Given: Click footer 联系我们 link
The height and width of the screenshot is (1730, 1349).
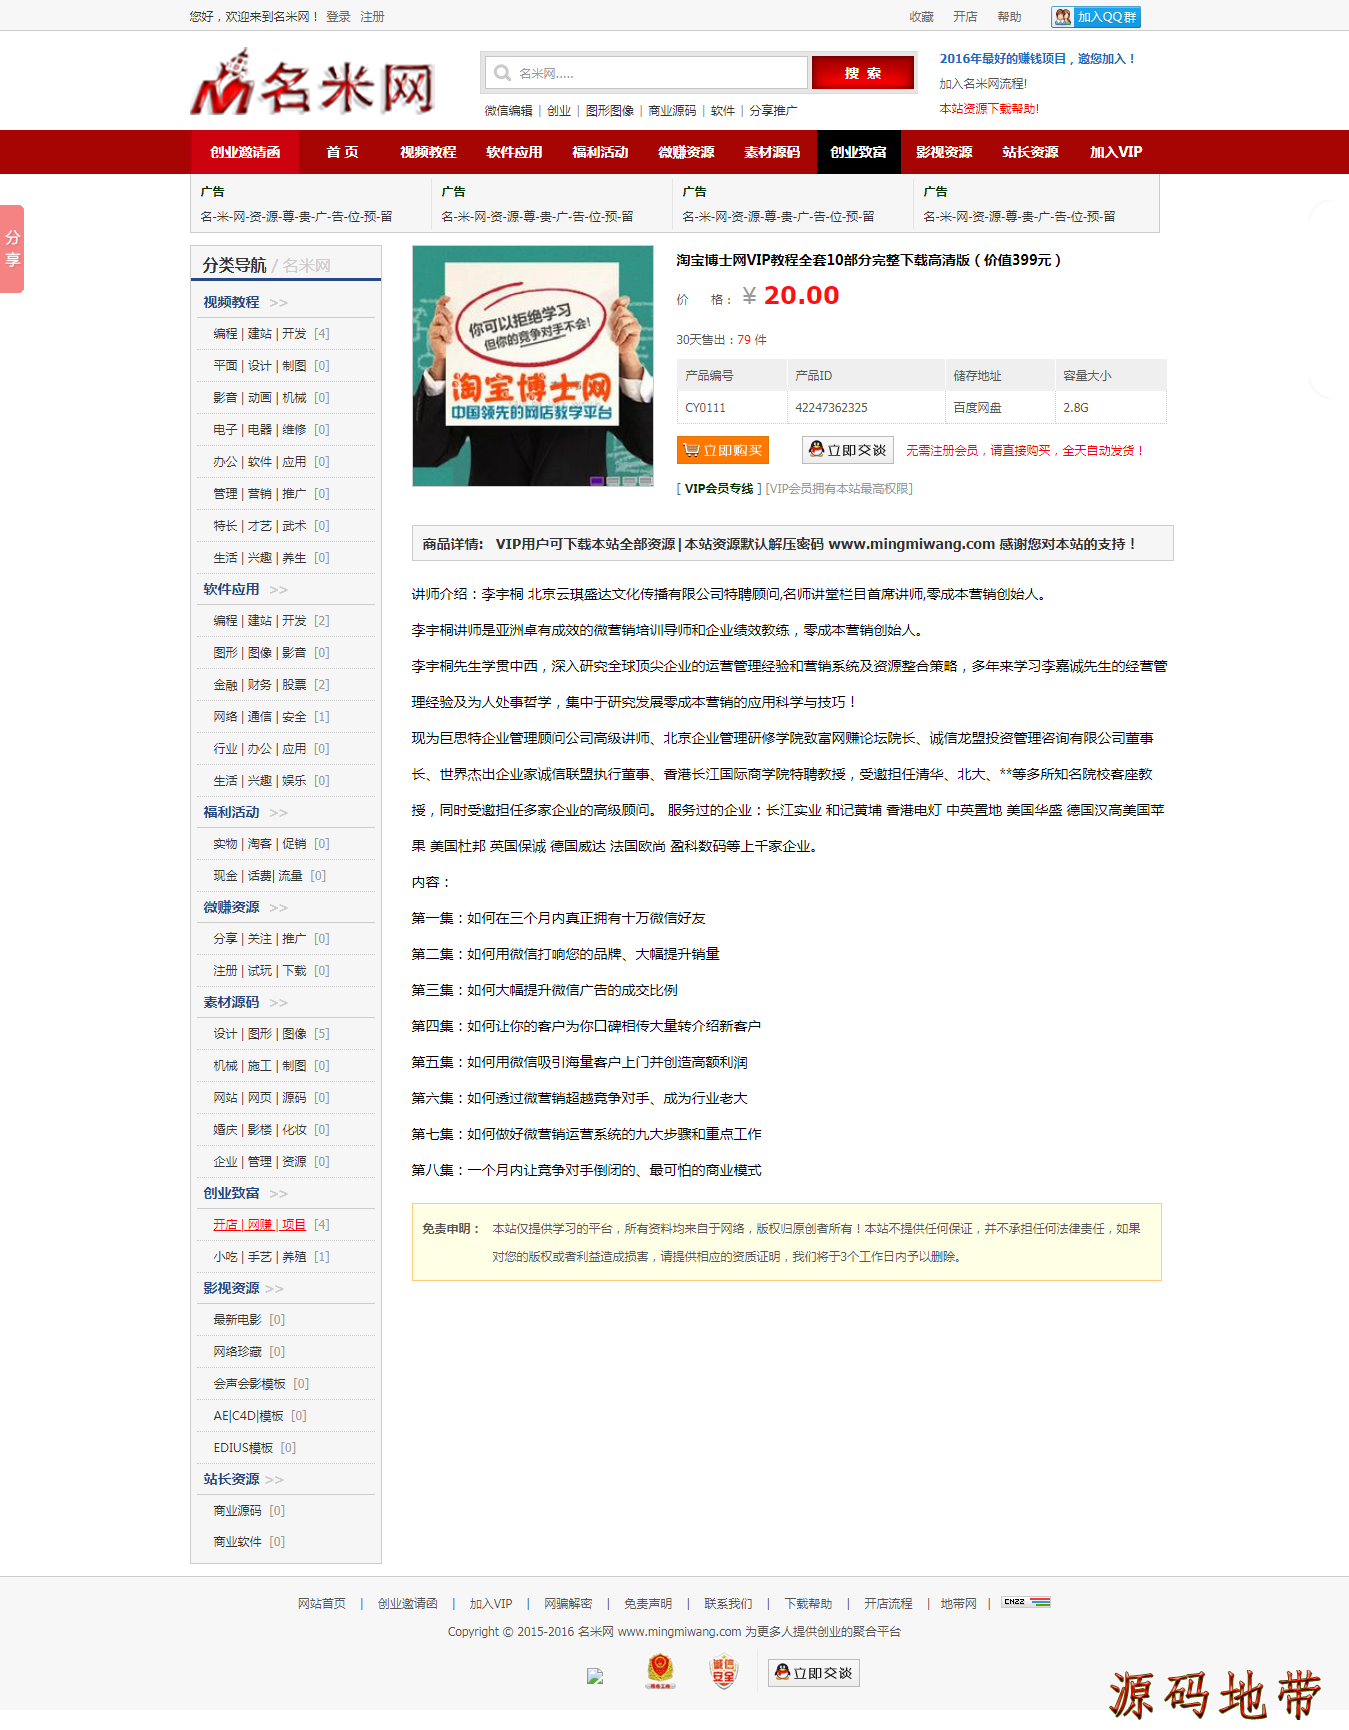Looking at the screenshot, I should [728, 1604].
